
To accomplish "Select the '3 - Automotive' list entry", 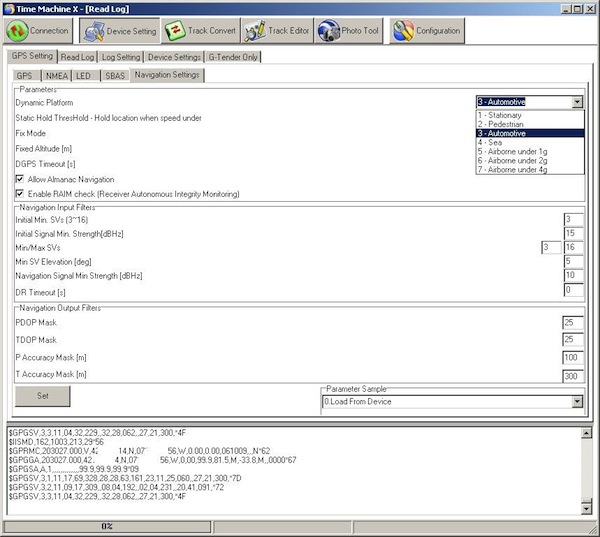I will (x=530, y=133).
